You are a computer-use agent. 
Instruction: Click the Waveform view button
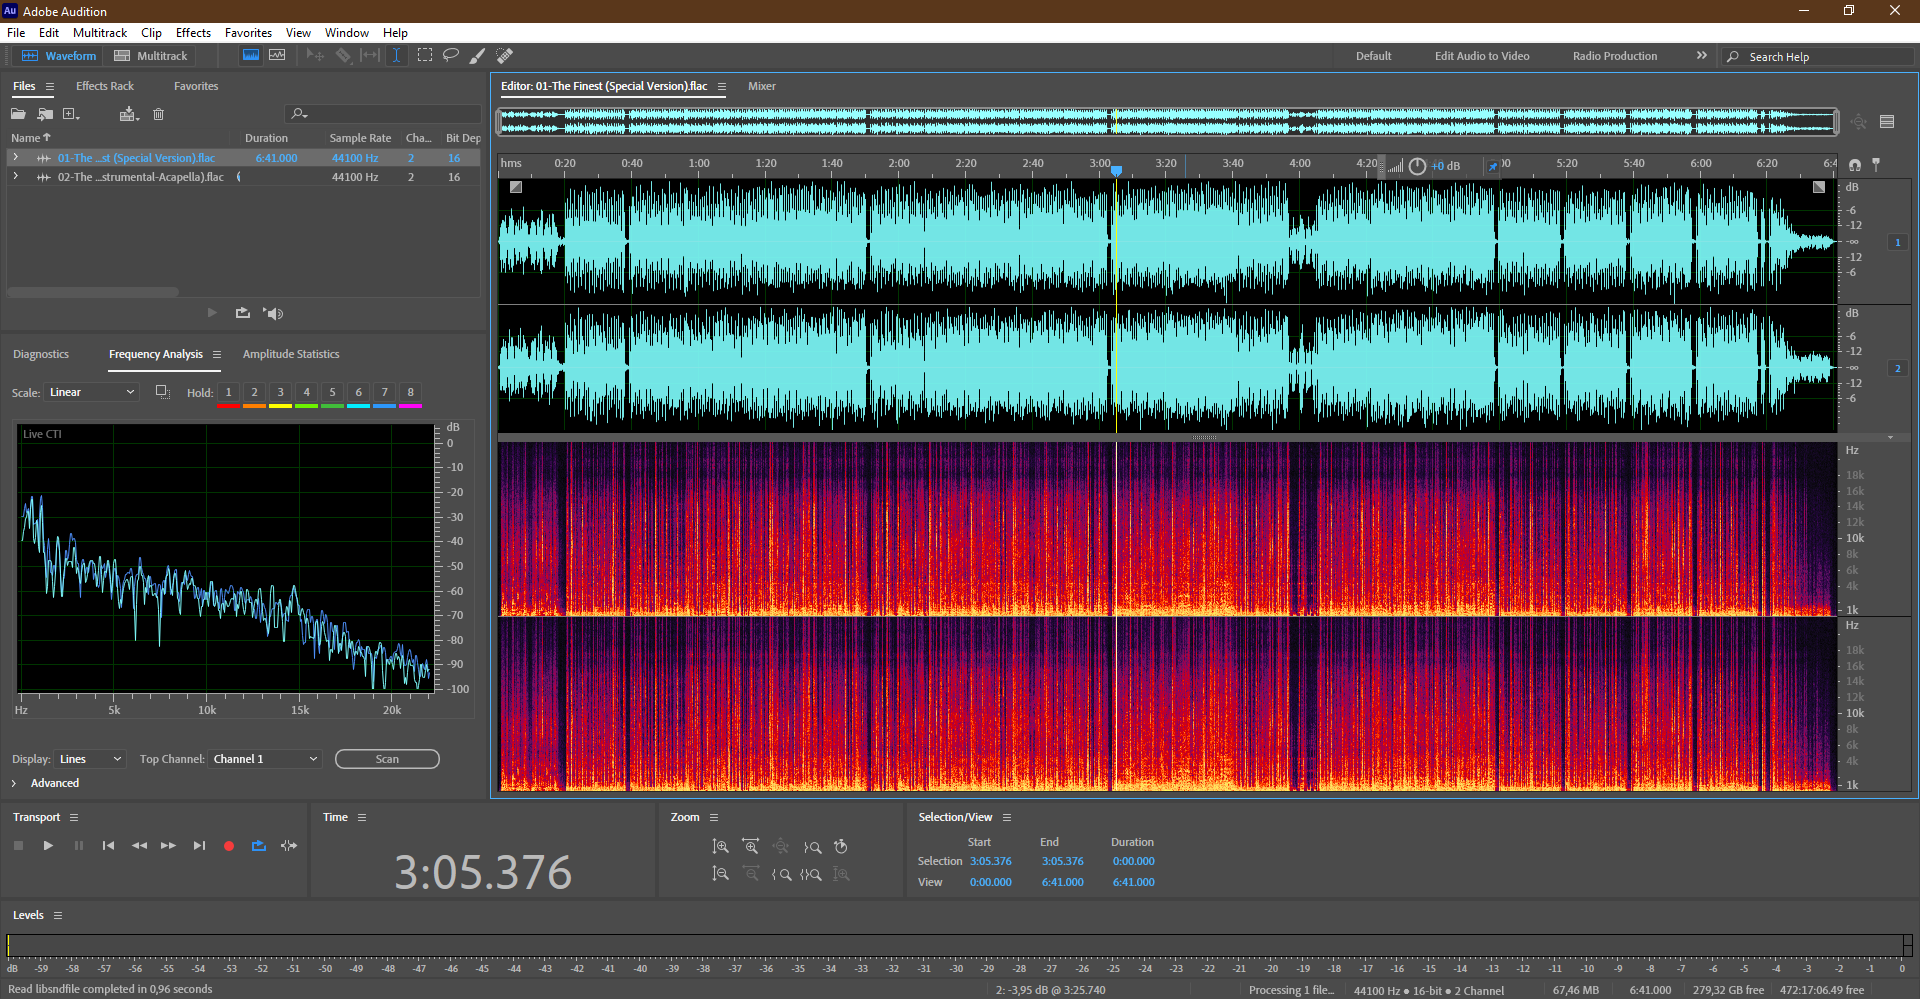[60, 56]
